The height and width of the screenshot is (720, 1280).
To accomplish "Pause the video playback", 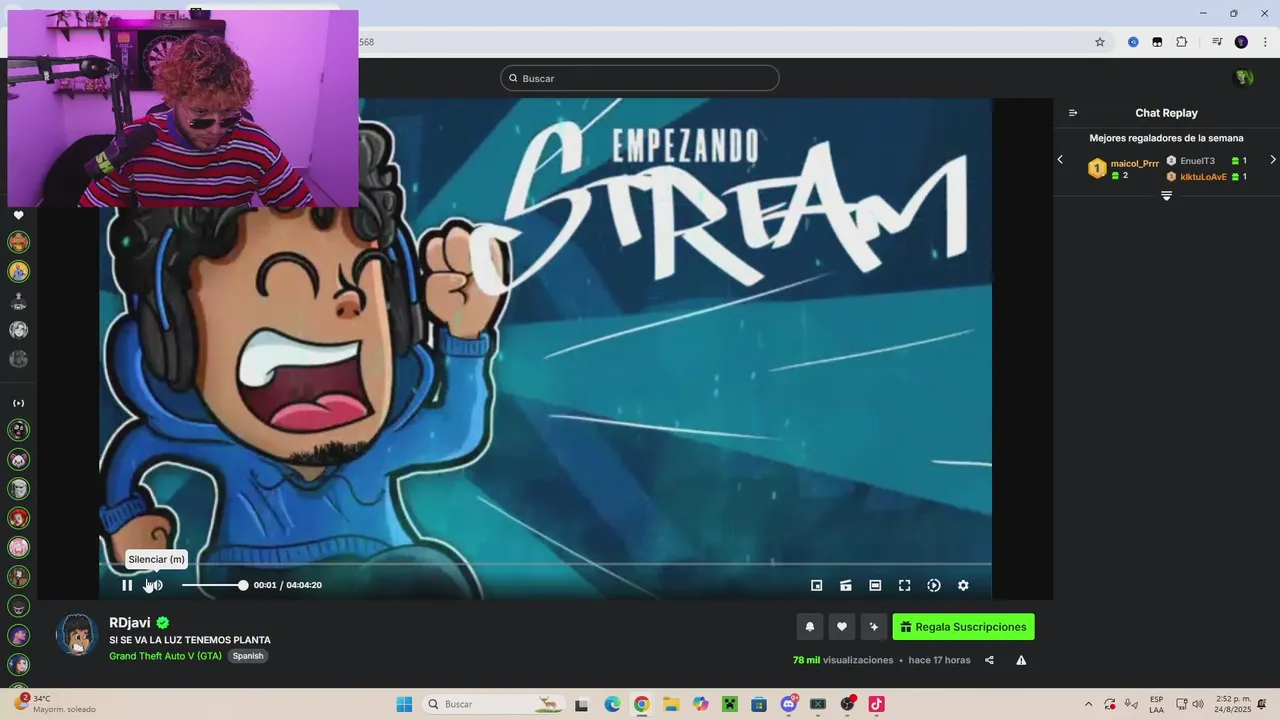I will click(127, 585).
